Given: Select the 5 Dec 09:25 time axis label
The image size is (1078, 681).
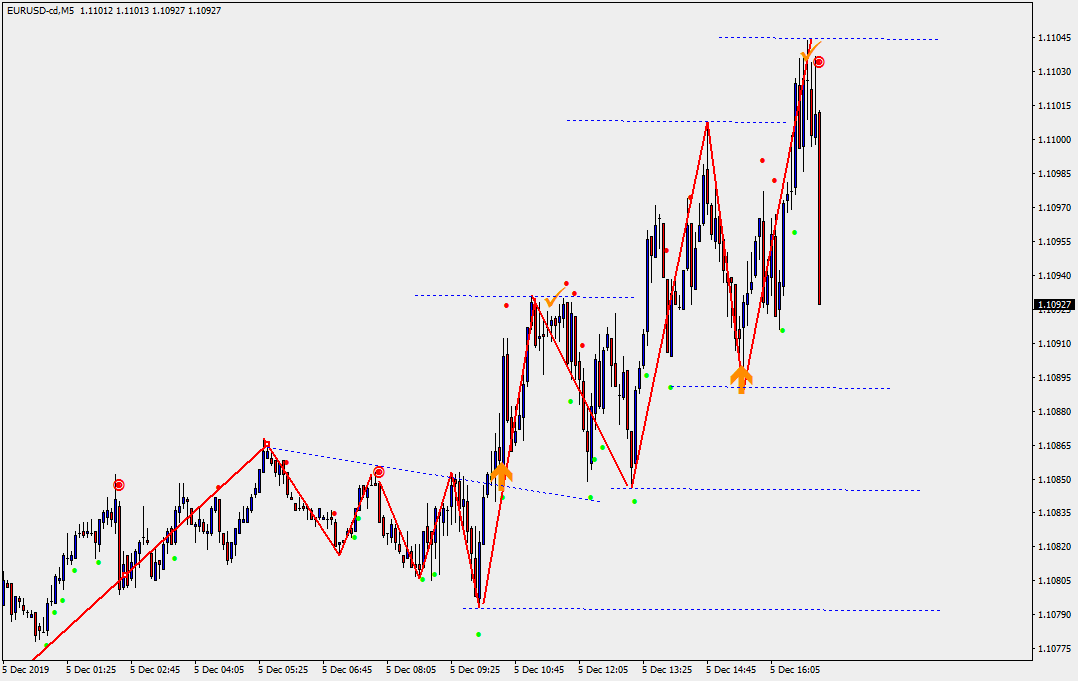Looking at the screenshot, I should [476, 669].
